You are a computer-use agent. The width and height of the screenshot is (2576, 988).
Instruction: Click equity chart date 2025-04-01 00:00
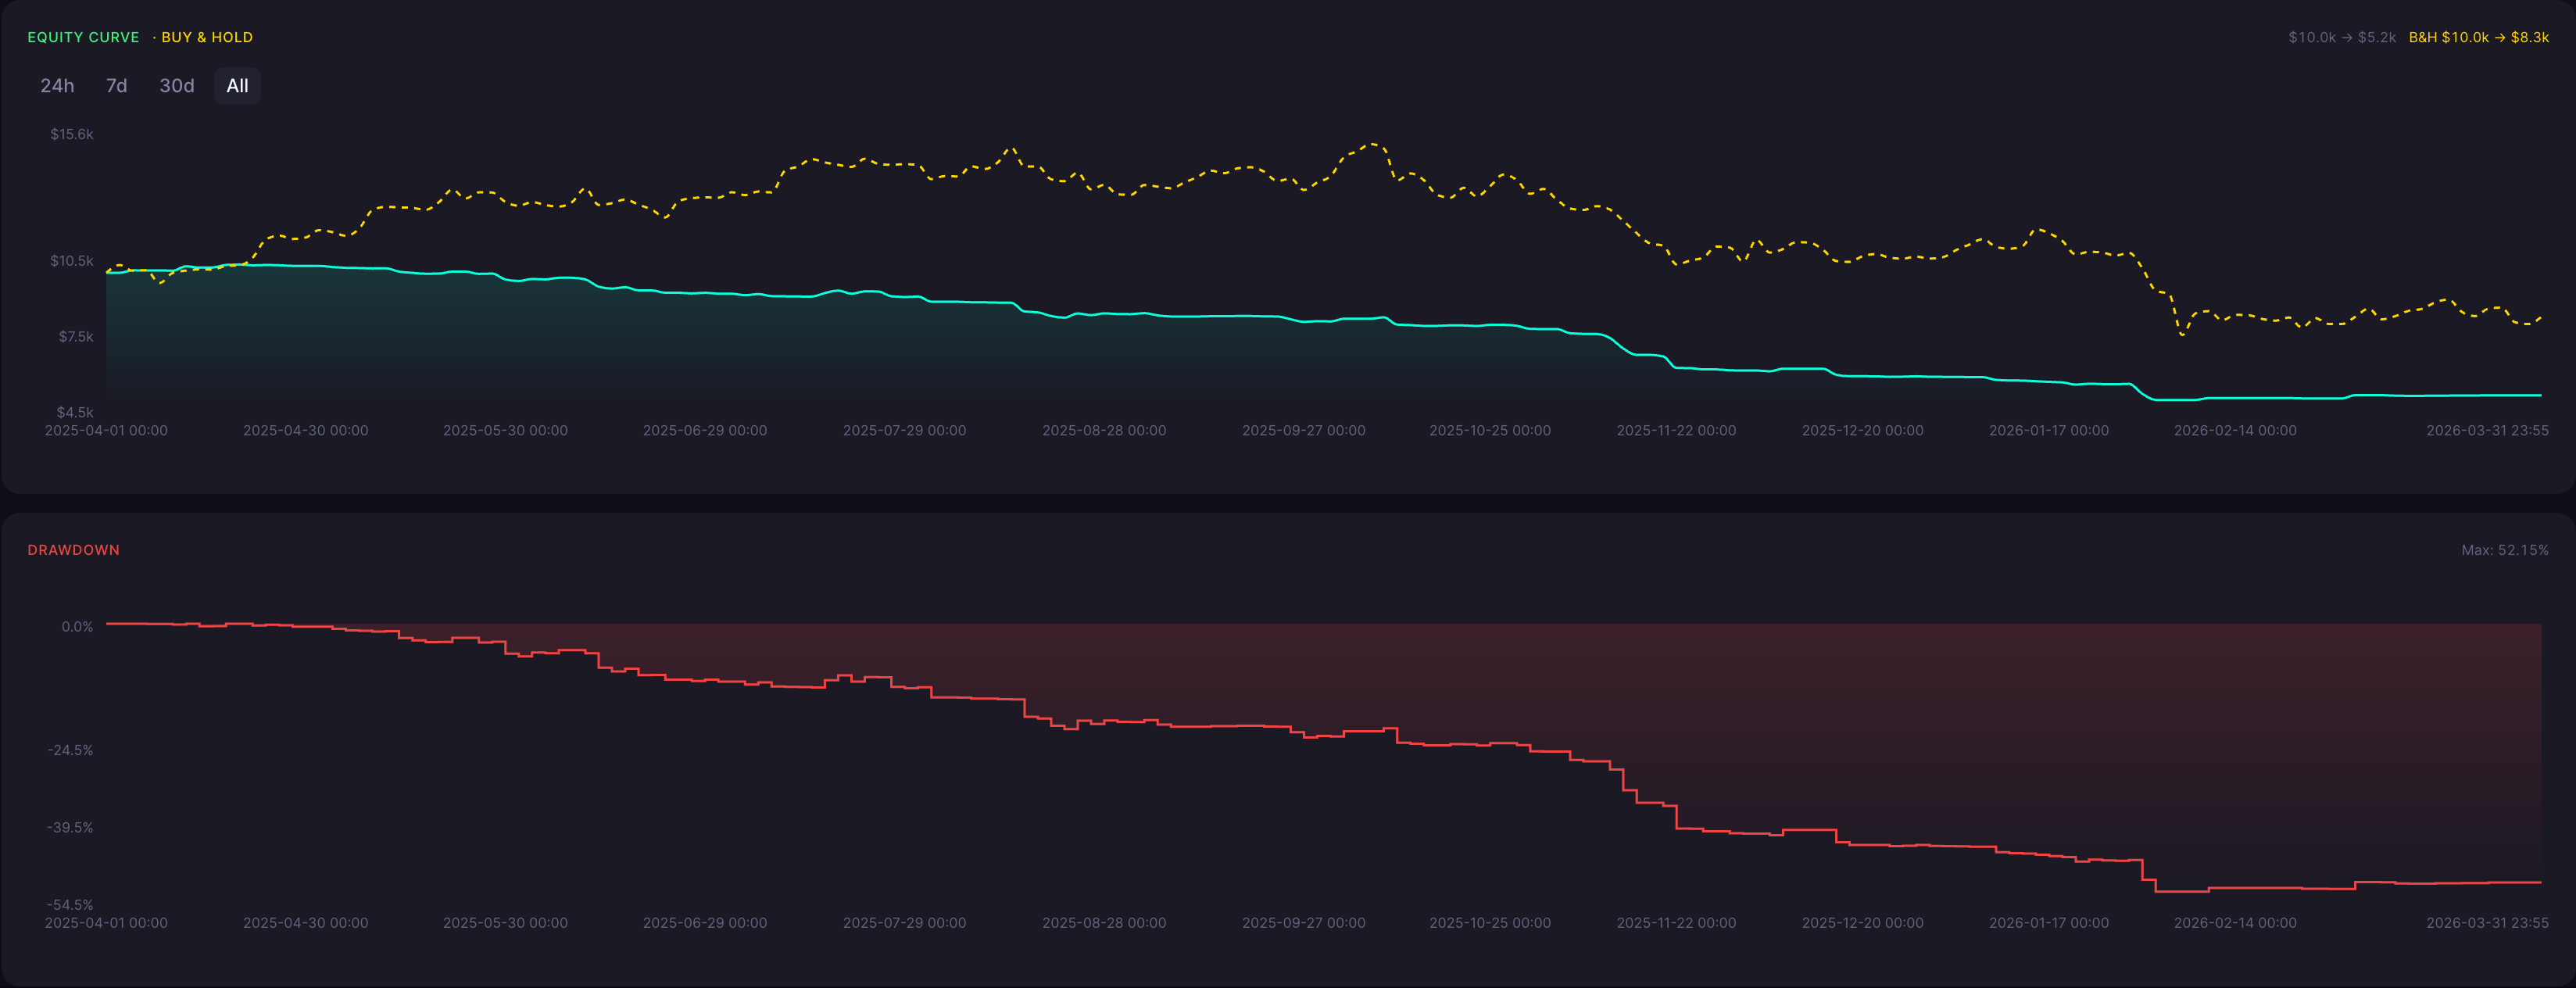click(106, 431)
